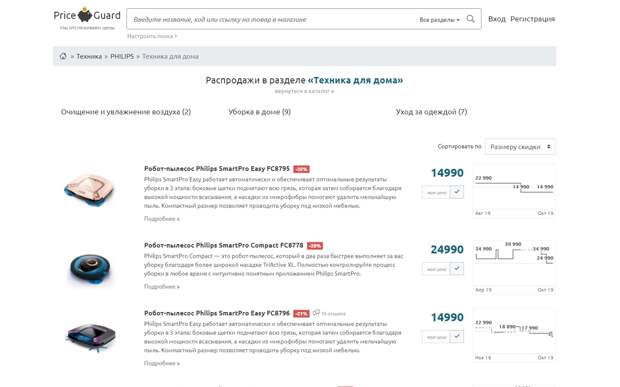Focus the product search input field
This screenshot has height=387, width=620.
273,19
